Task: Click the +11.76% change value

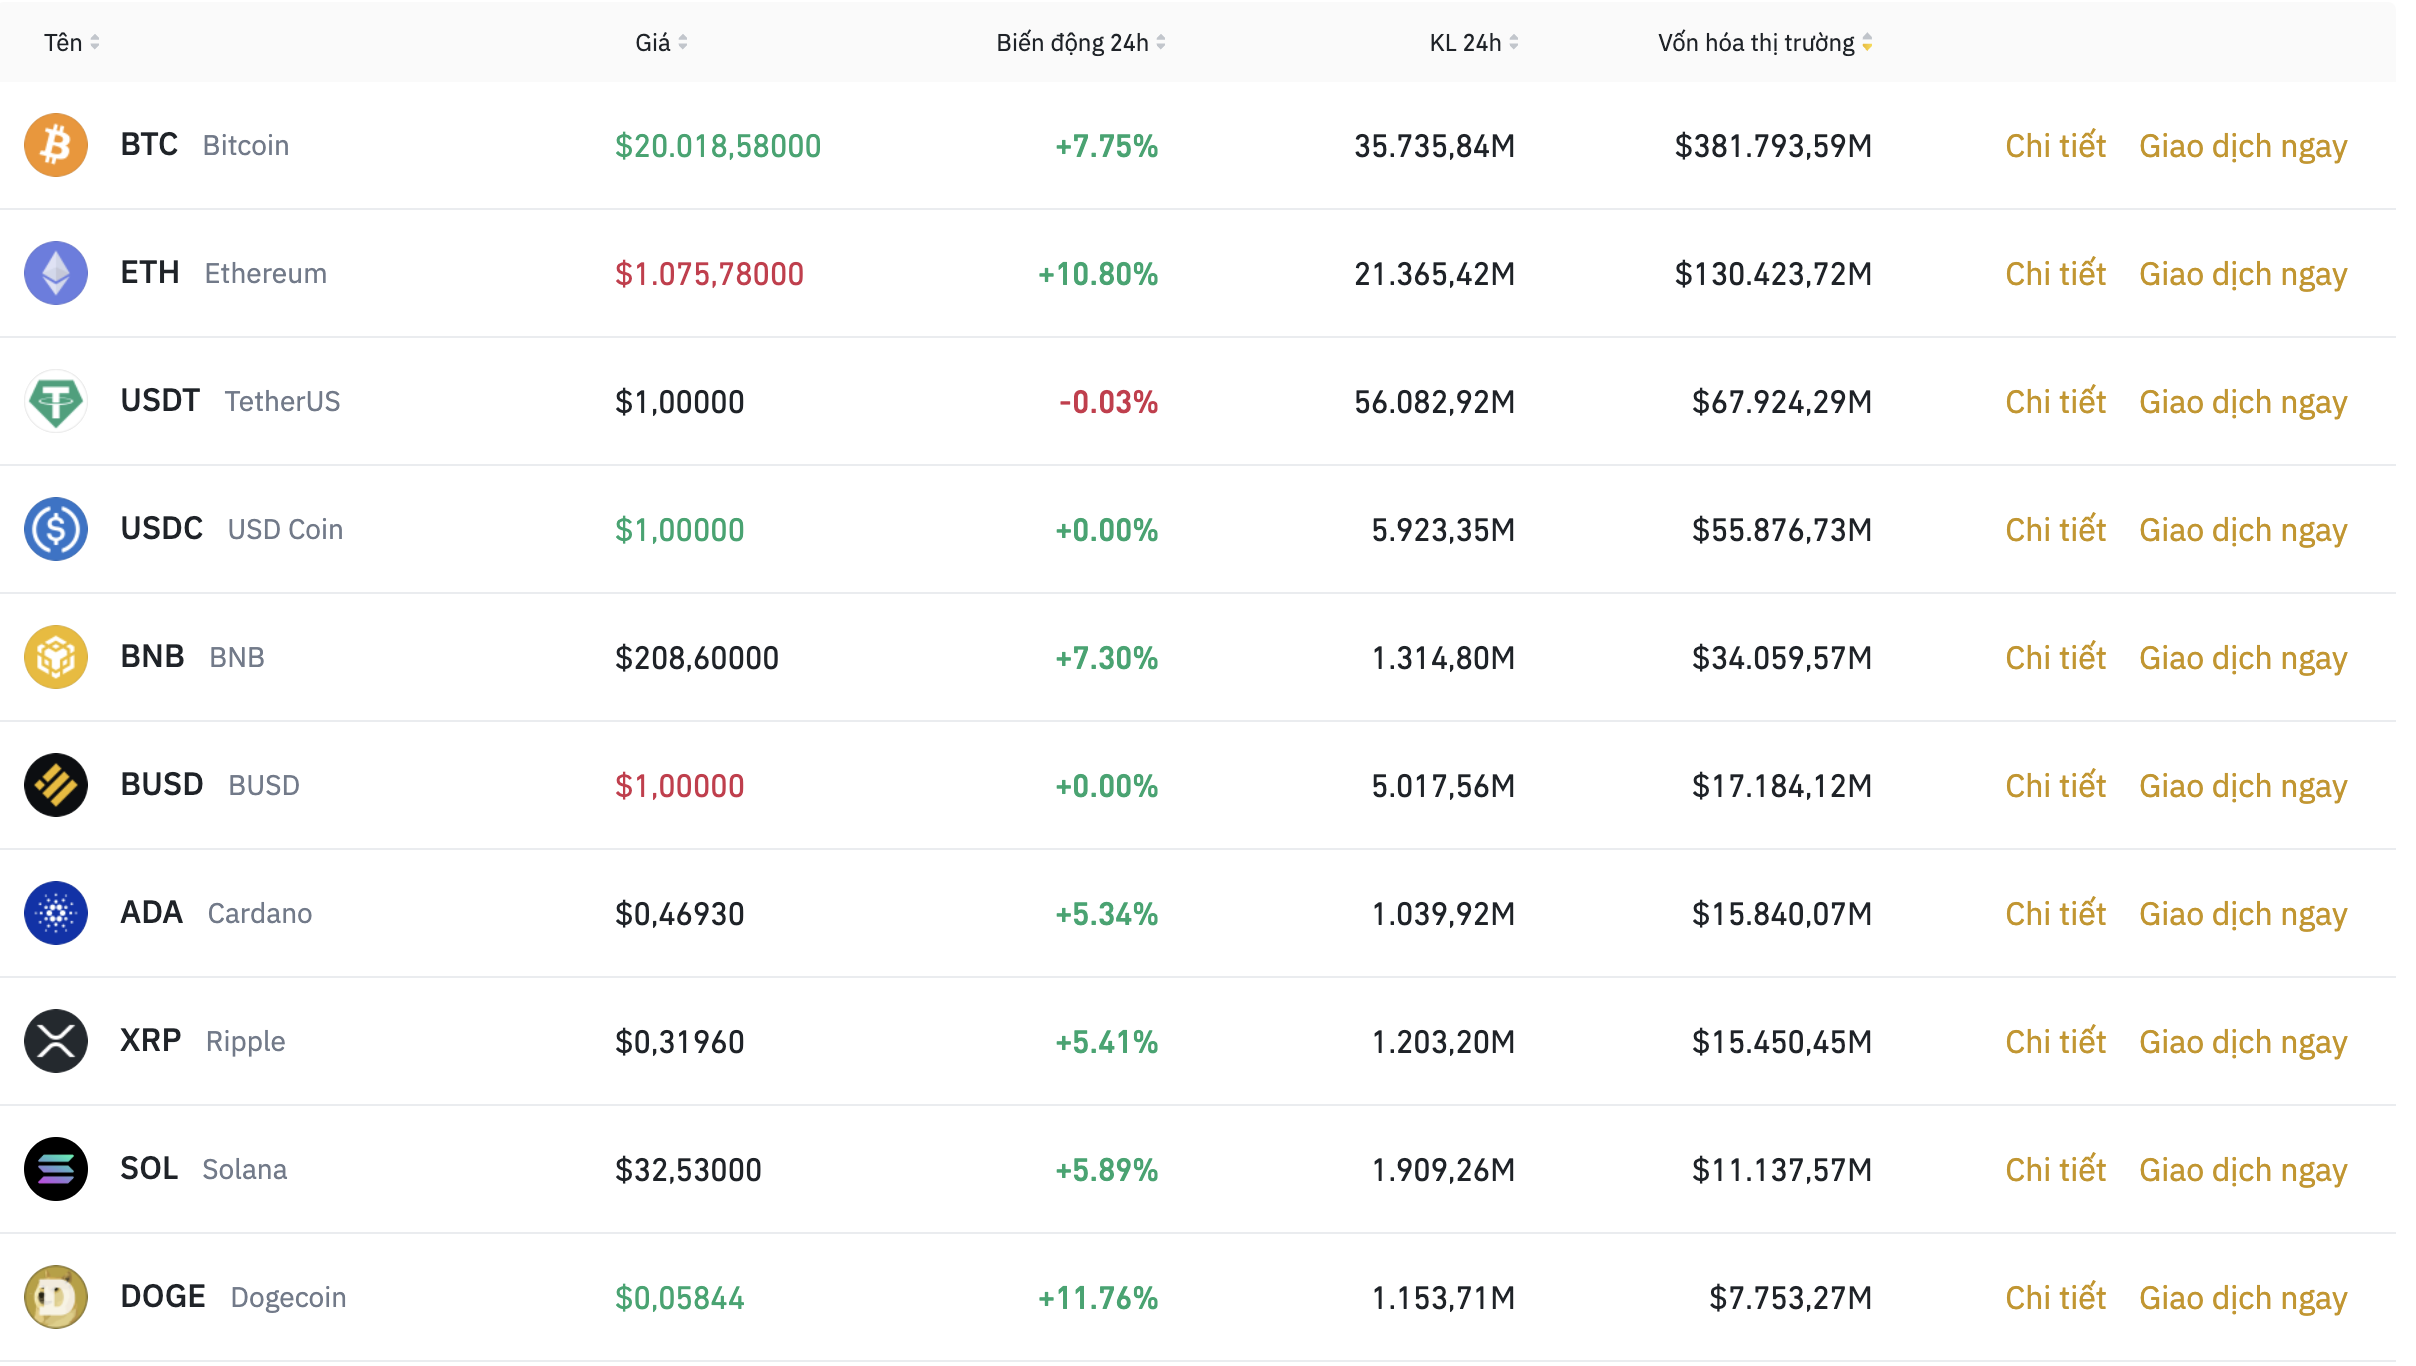Action: pos(1097,1298)
